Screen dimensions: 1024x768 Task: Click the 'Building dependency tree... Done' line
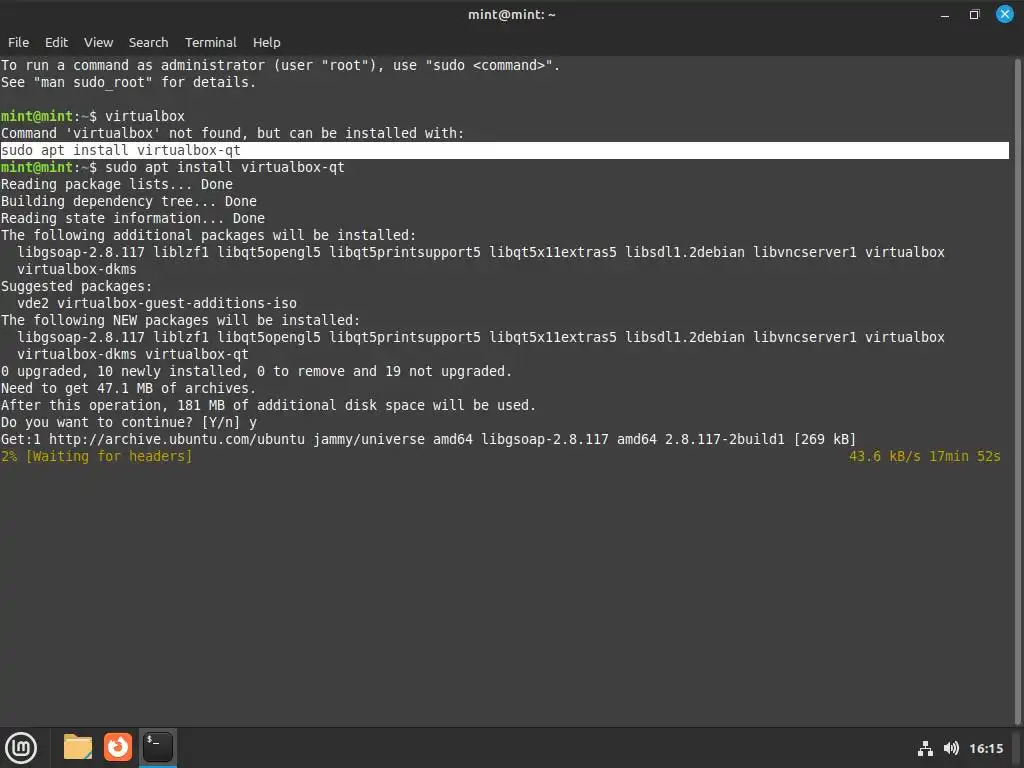pyautogui.click(x=129, y=201)
